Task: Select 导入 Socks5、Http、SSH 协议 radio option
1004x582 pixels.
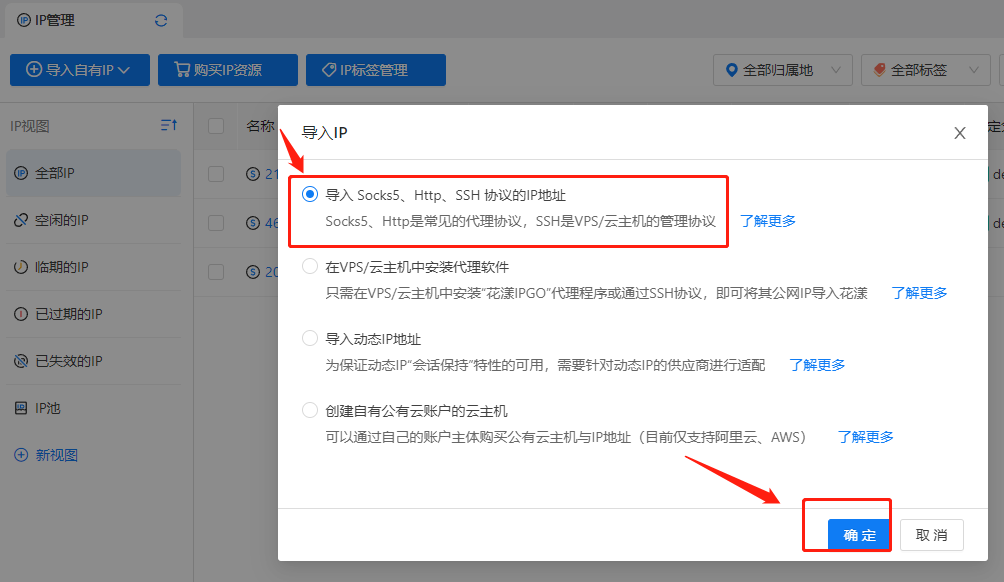Action: (x=310, y=195)
